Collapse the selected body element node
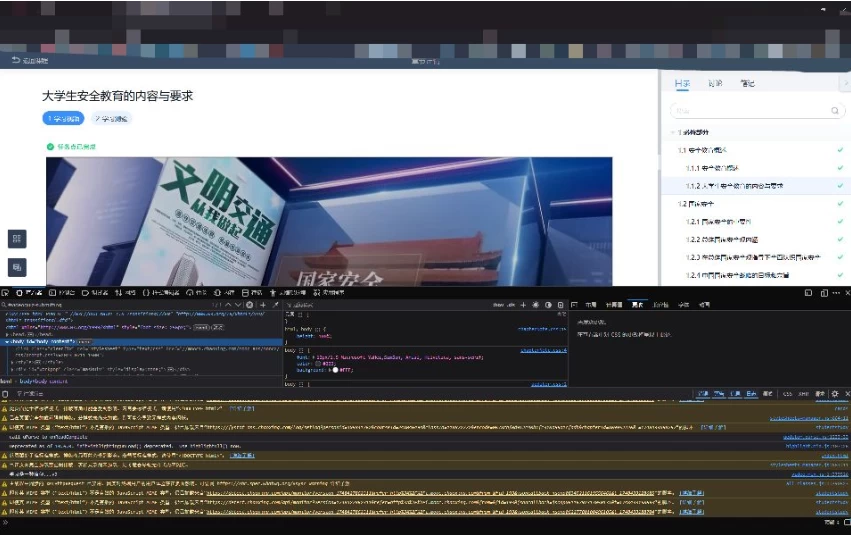Image resolution: width=851 pixels, height=535 pixels. pos(7,342)
